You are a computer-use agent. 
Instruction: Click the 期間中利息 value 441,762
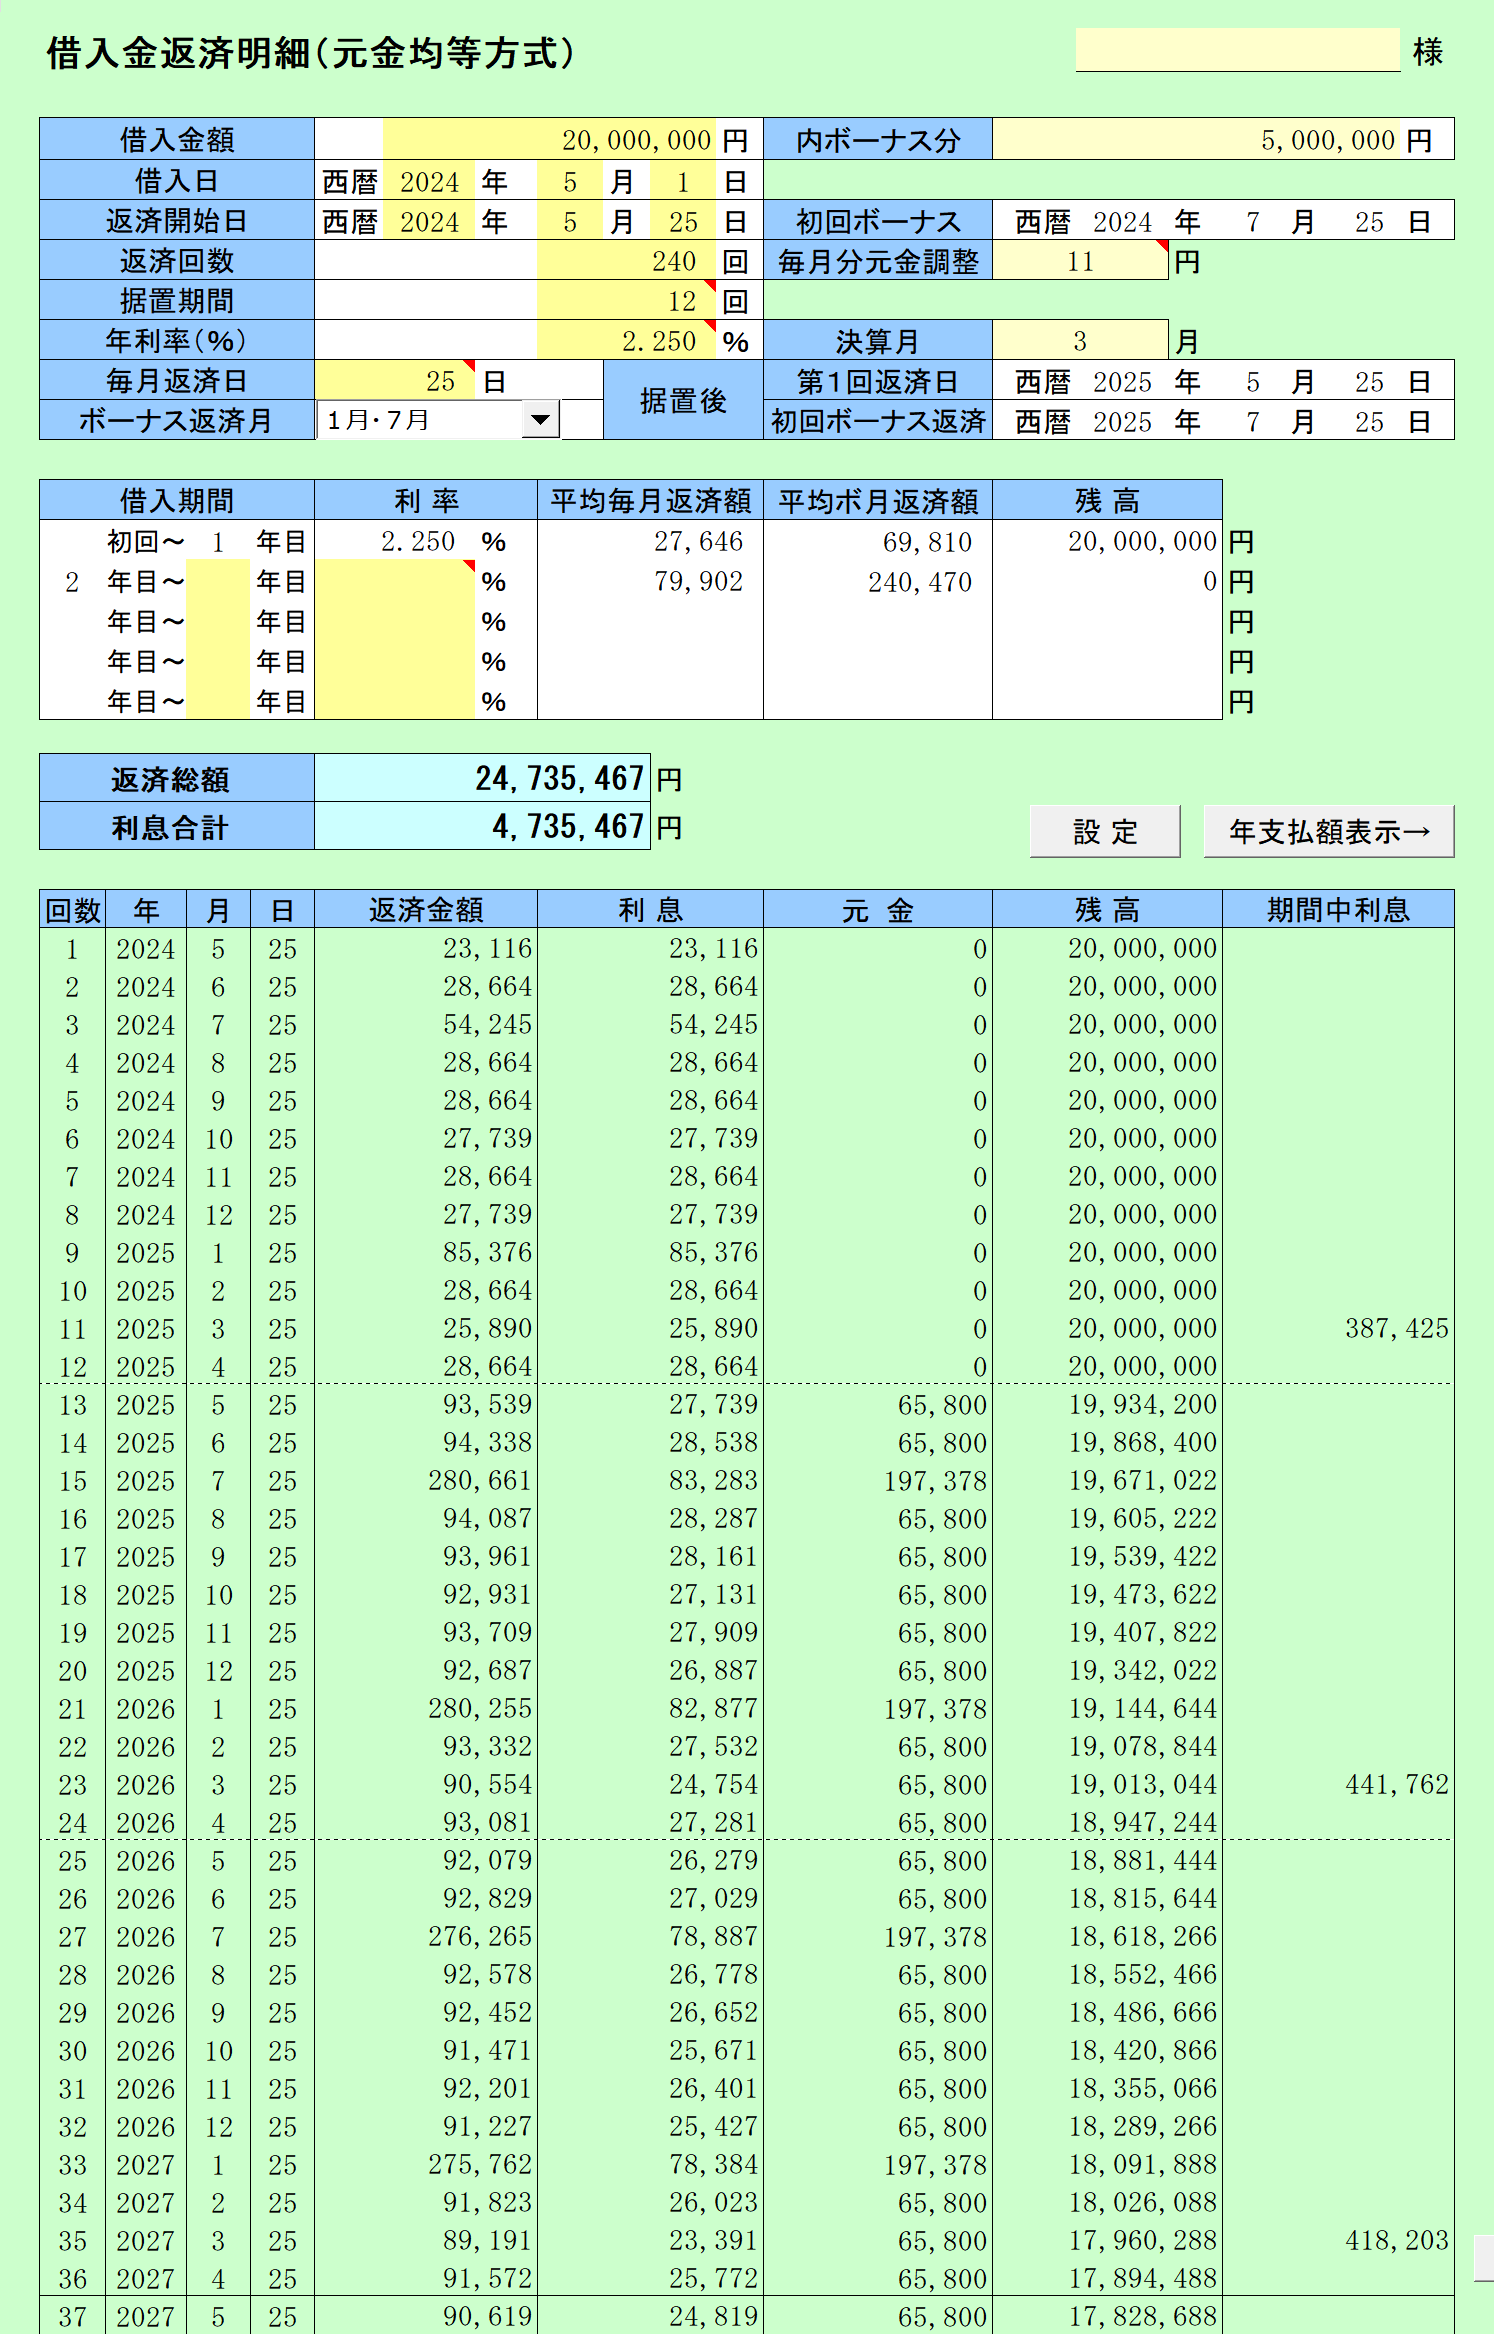(1396, 1784)
